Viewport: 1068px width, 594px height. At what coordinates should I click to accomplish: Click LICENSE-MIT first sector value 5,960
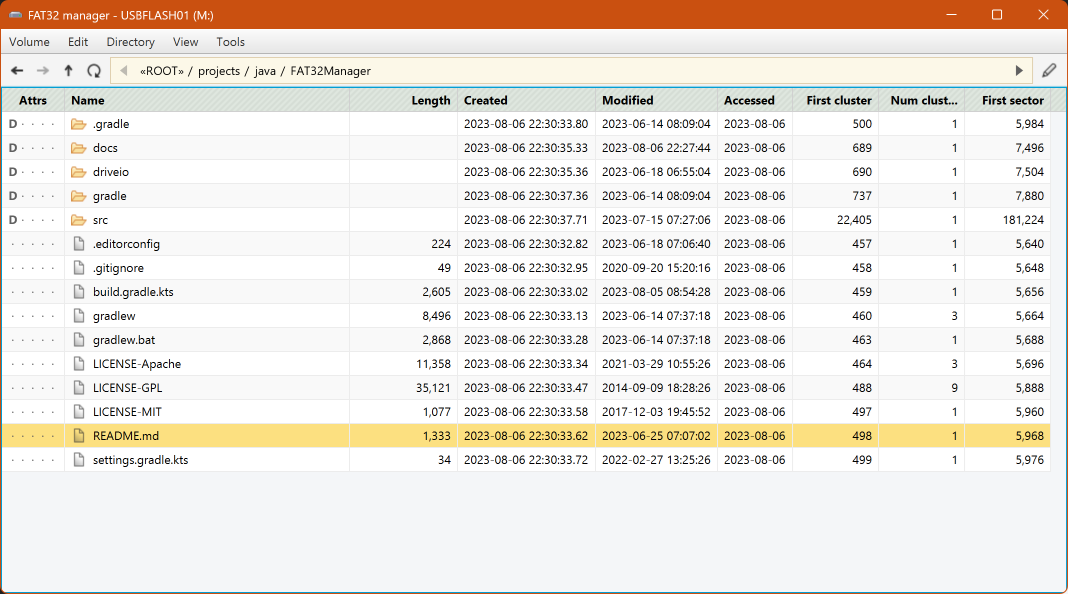pyautogui.click(x=1029, y=411)
